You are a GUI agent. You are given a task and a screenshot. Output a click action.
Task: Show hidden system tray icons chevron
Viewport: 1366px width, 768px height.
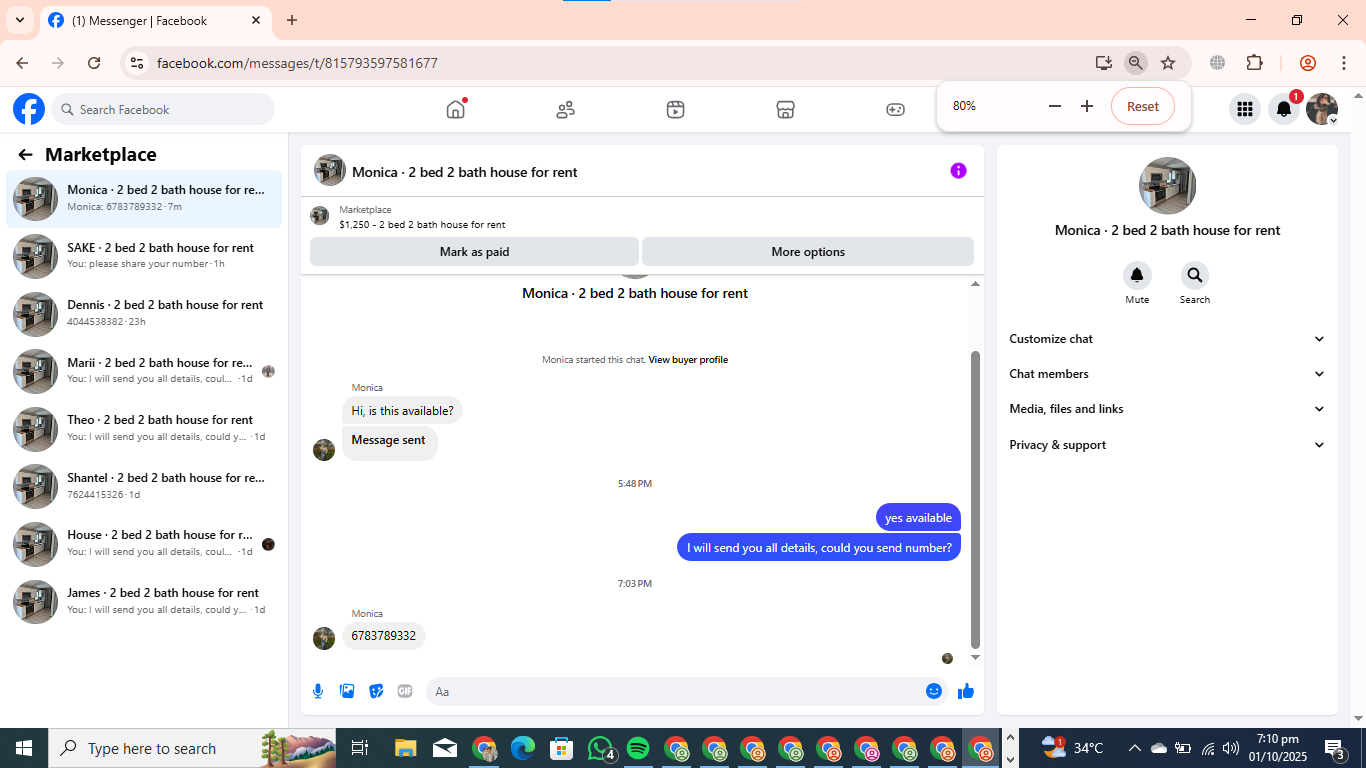pos(1135,748)
